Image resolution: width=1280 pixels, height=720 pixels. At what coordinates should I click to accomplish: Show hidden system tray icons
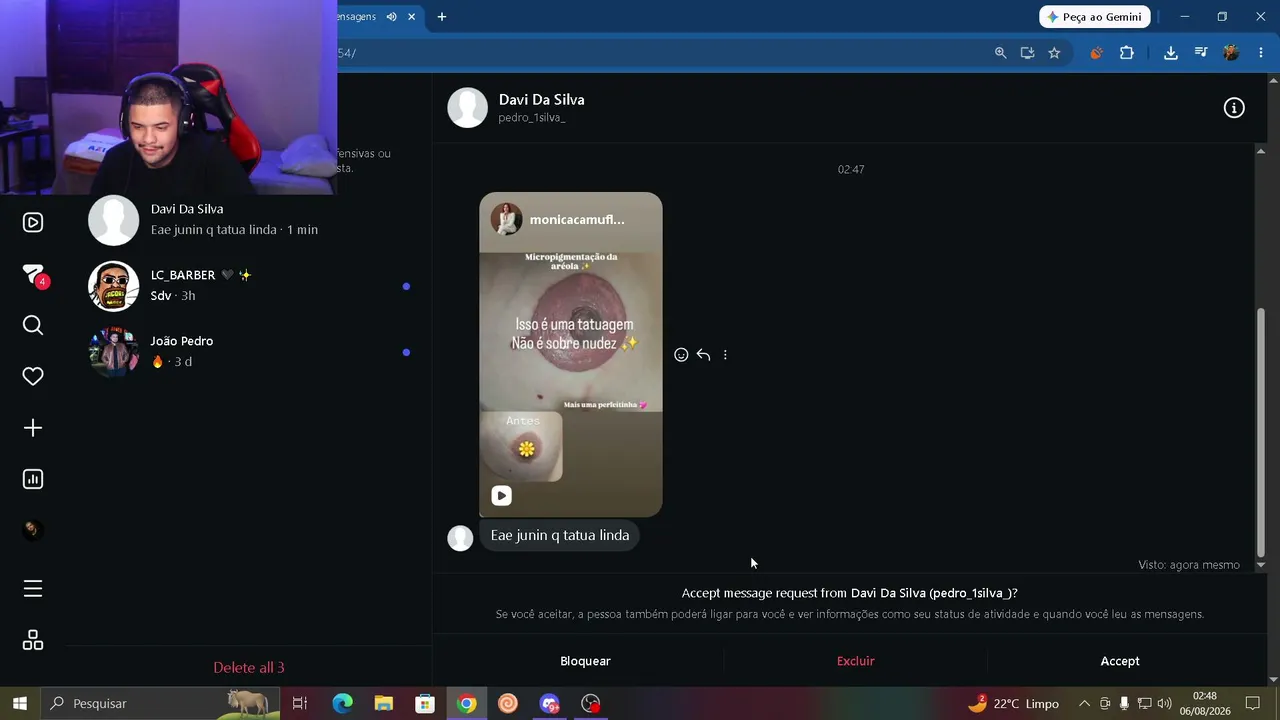(x=1084, y=703)
